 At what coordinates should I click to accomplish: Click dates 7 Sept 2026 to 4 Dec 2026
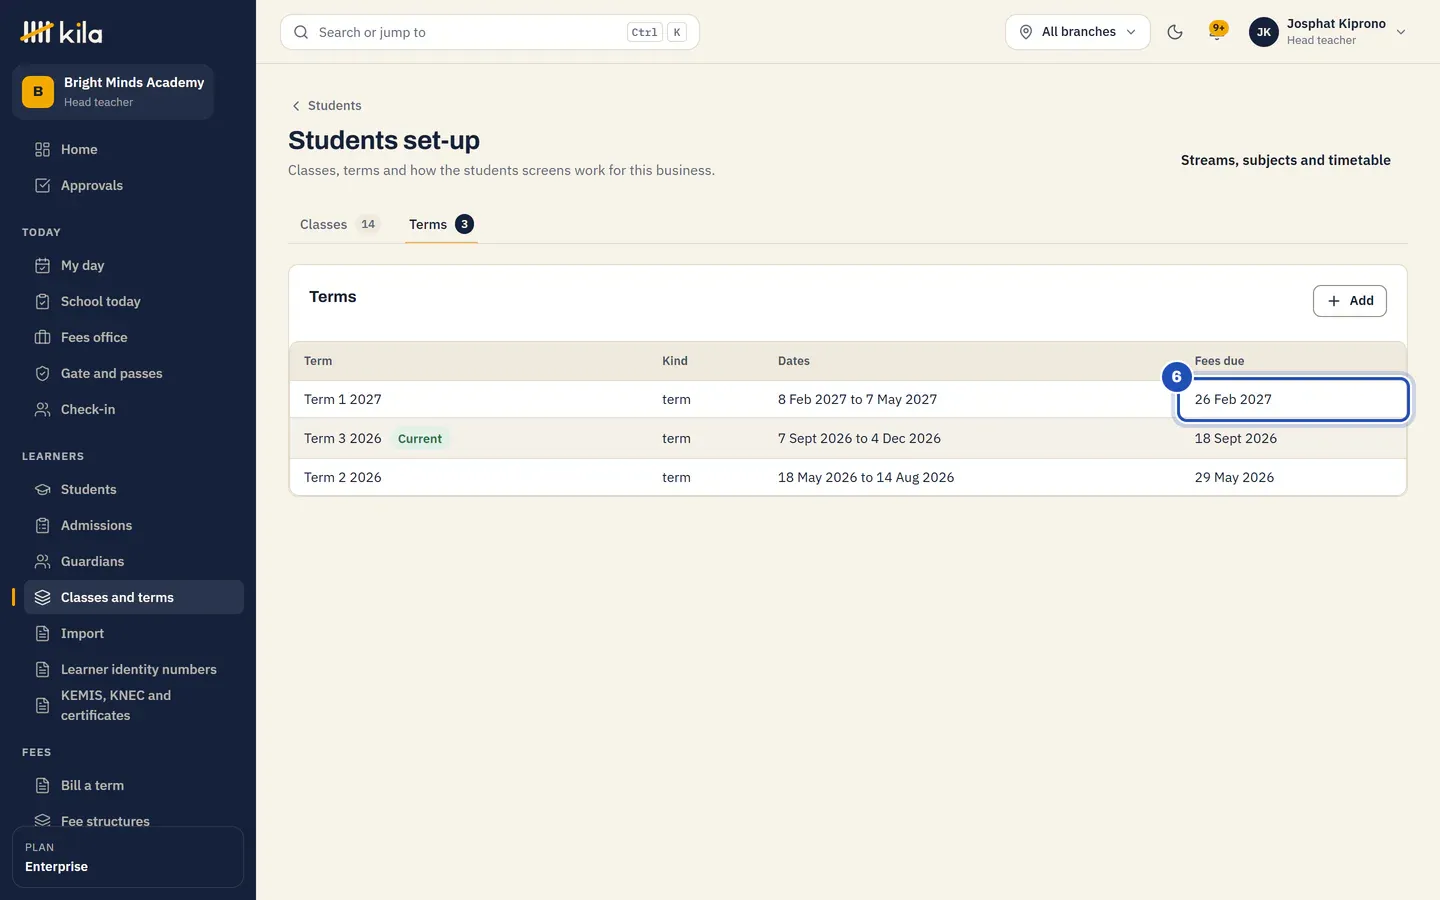(x=859, y=438)
